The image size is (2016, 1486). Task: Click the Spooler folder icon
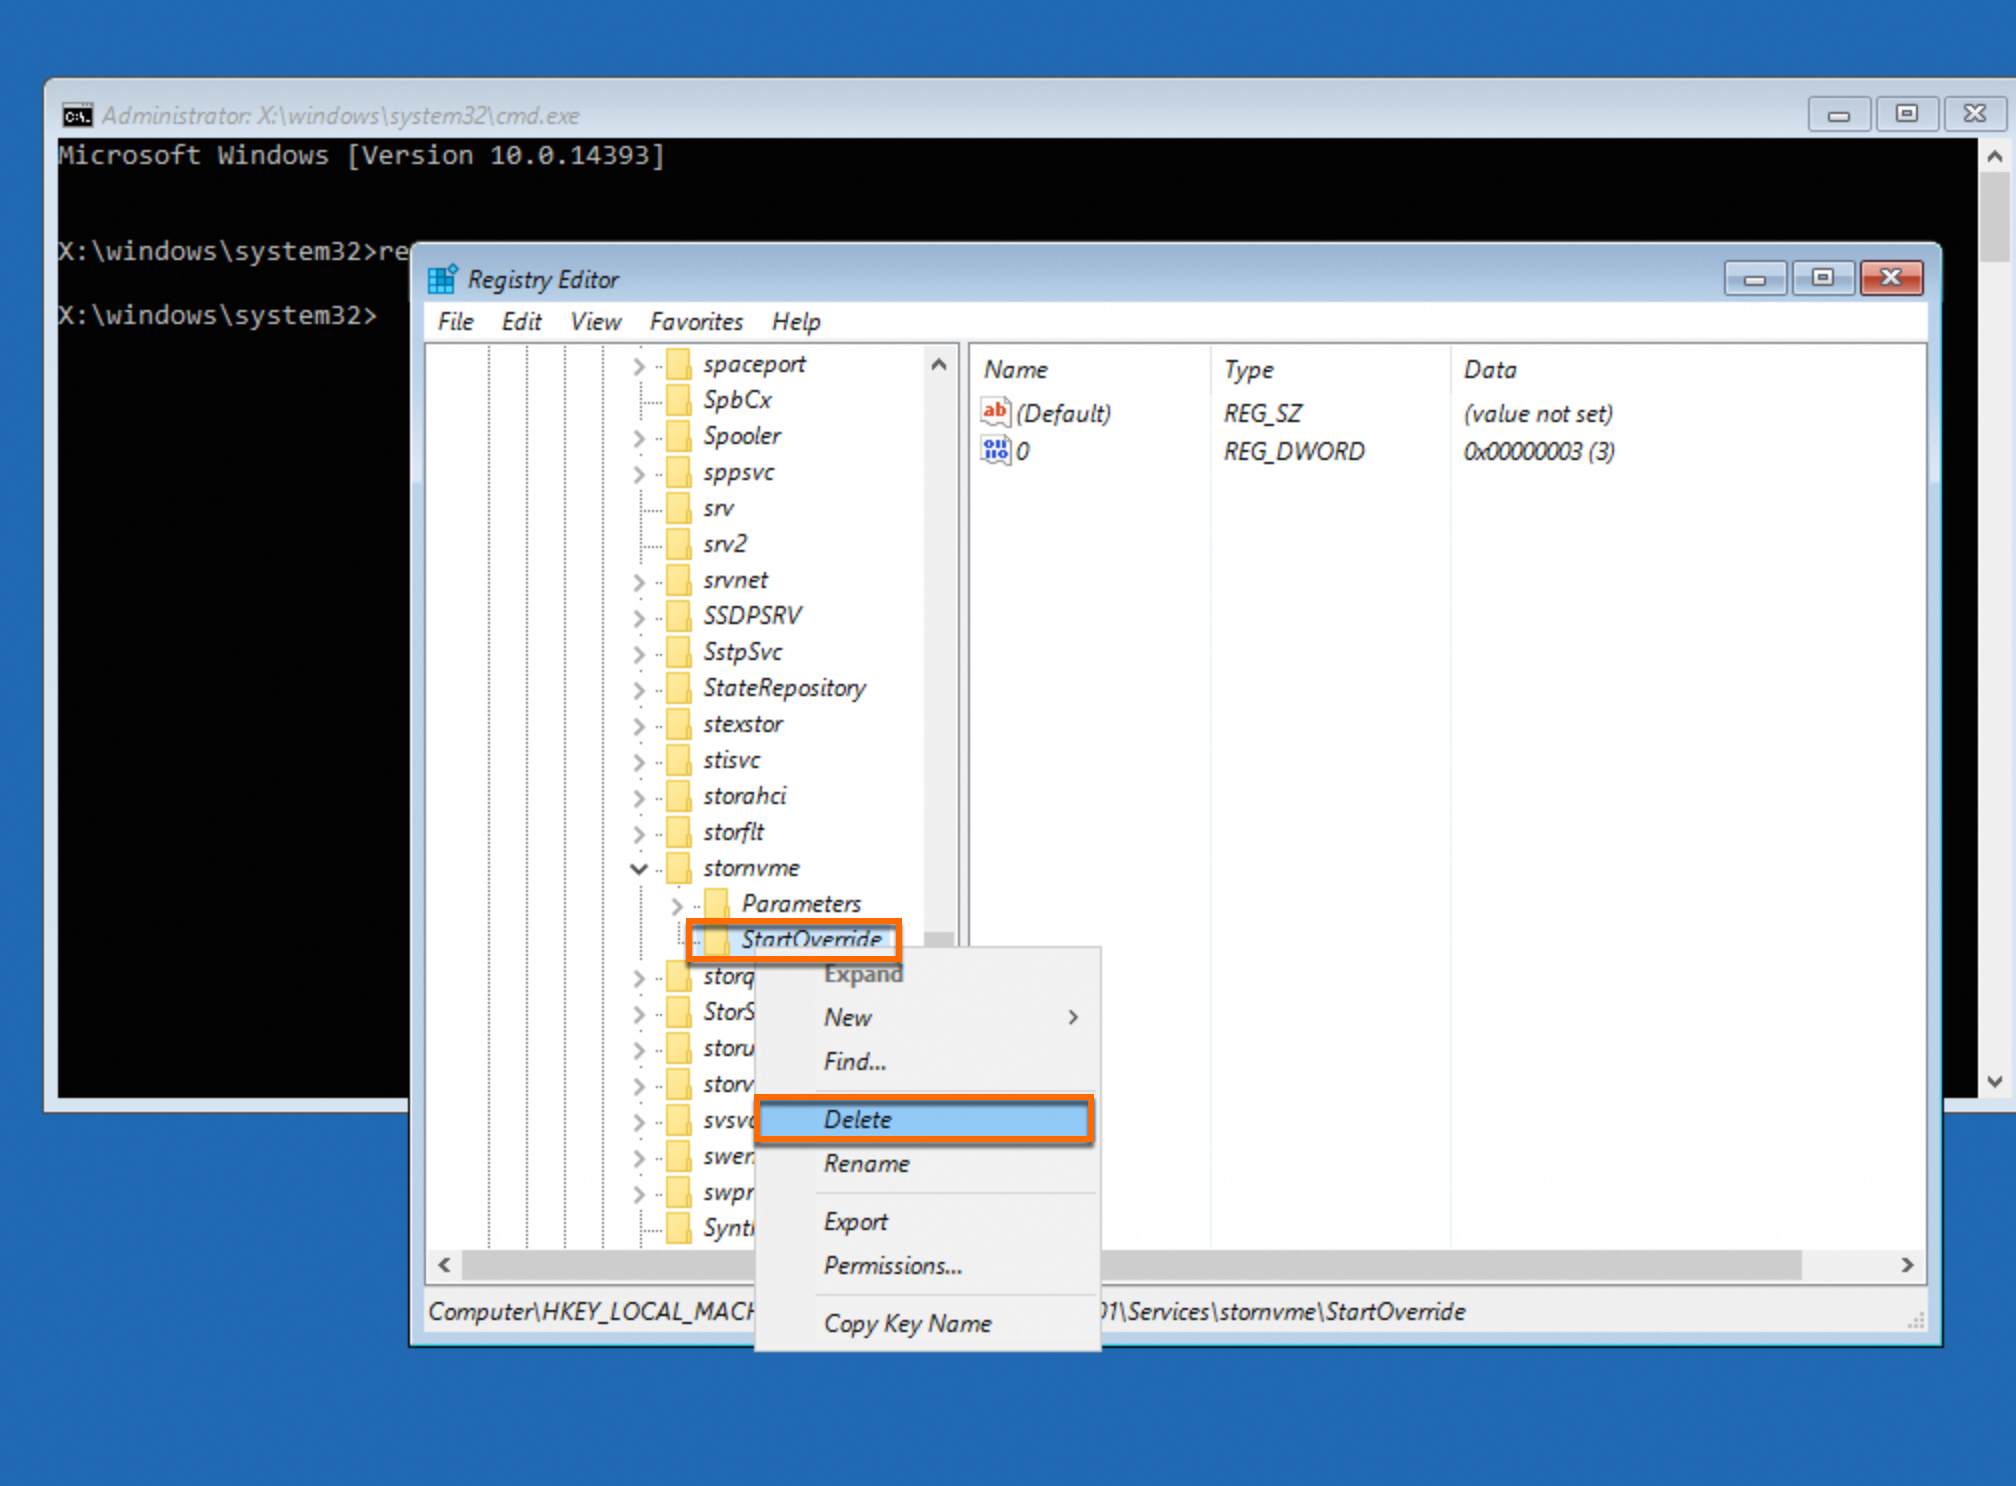click(679, 436)
